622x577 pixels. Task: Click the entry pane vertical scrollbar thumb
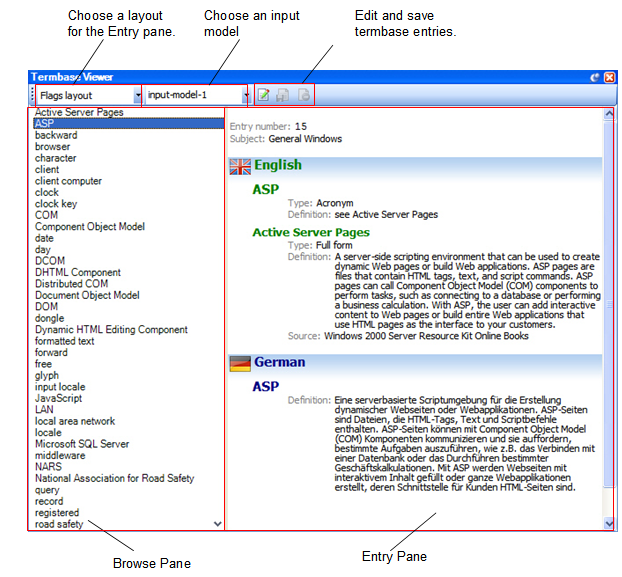[x=609, y=303]
